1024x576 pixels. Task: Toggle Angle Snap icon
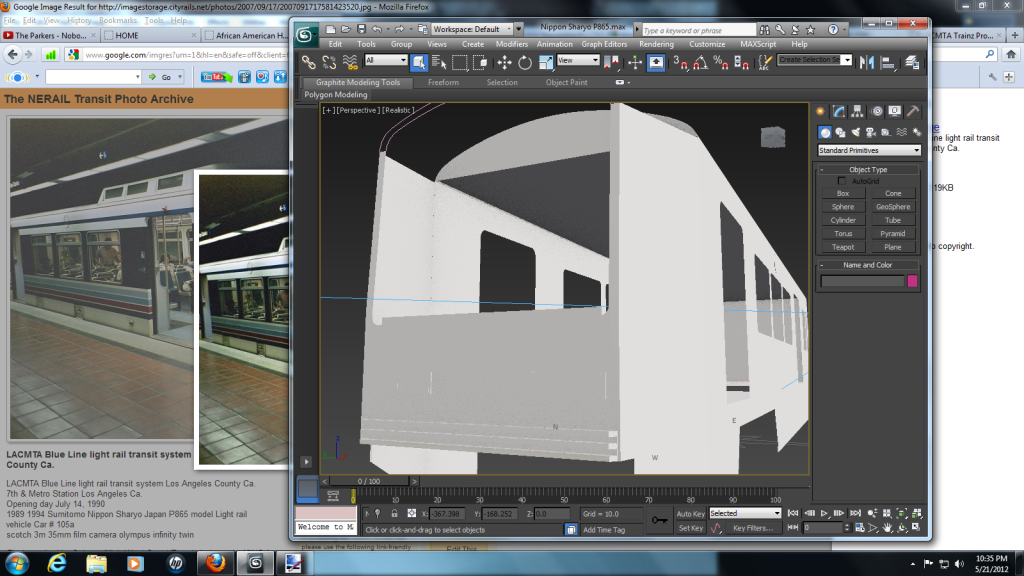point(701,63)
